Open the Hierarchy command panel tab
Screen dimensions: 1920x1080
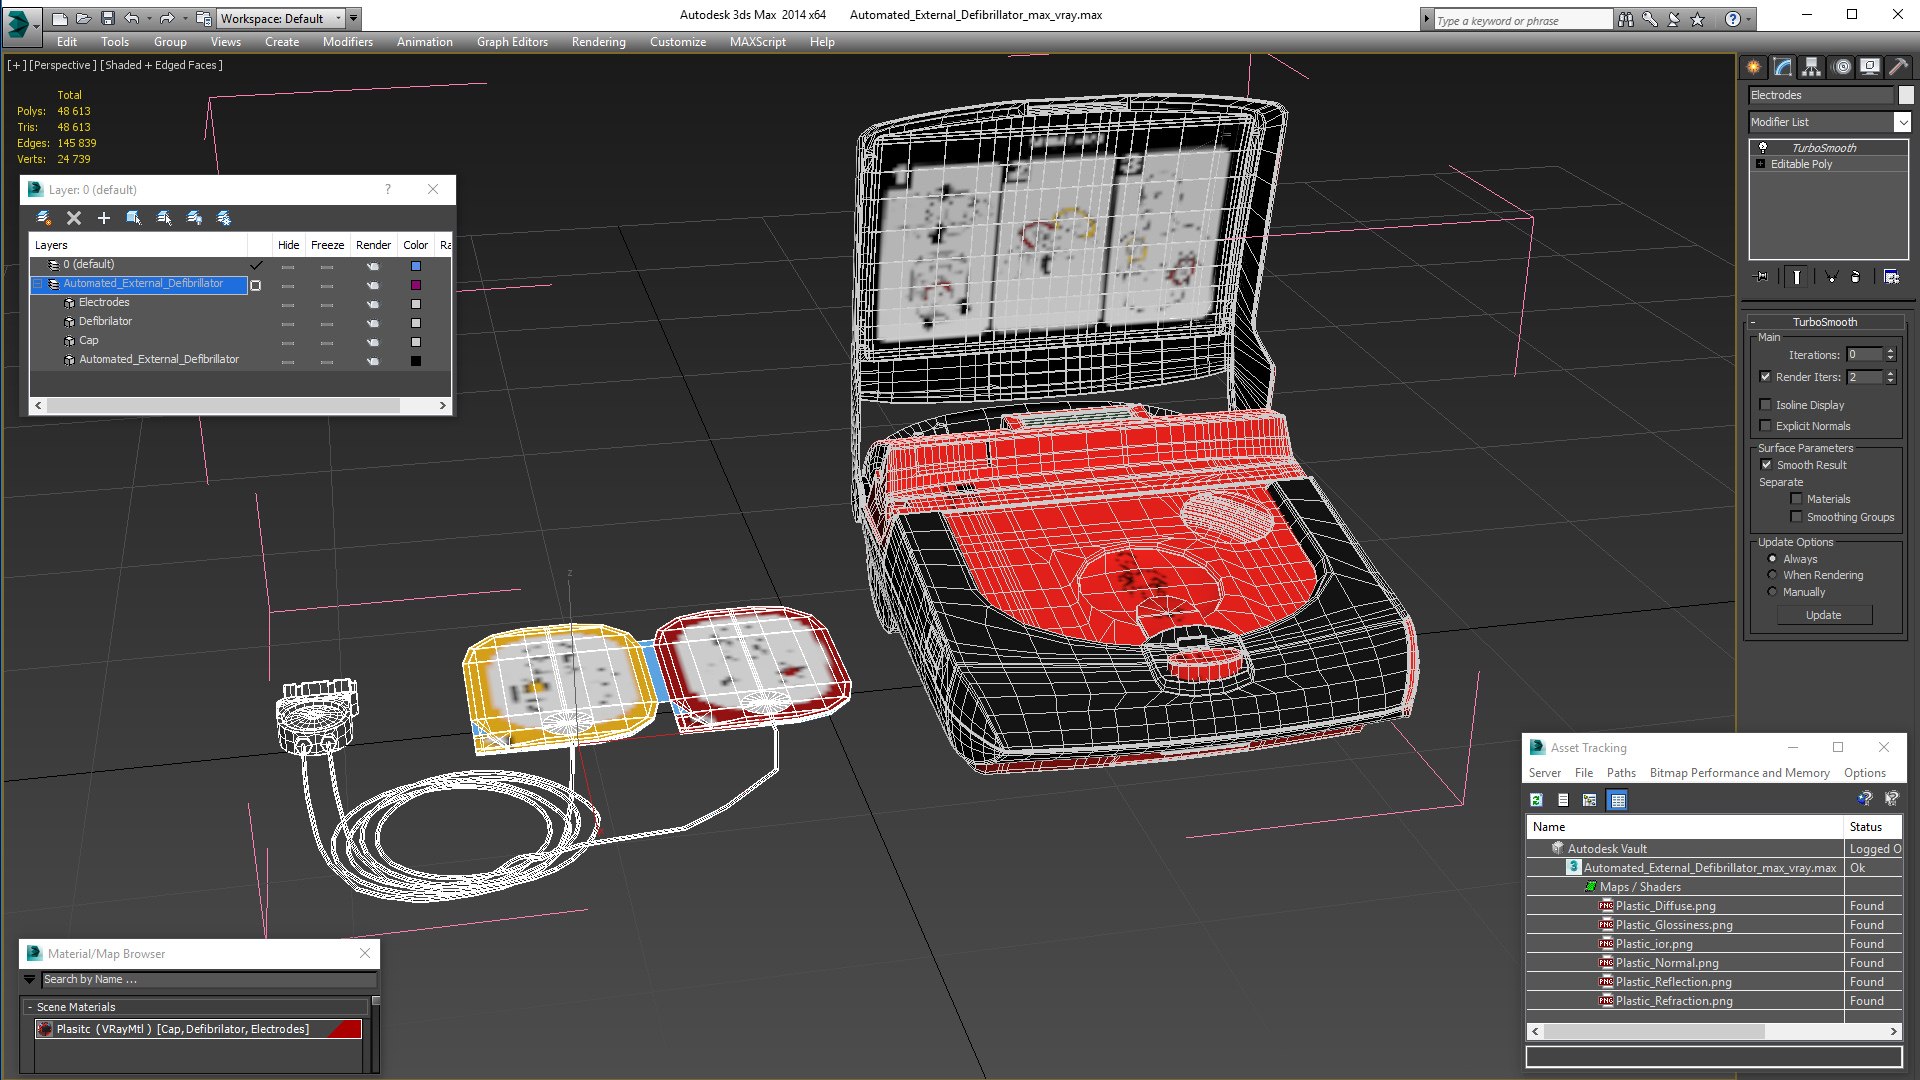1812,67
